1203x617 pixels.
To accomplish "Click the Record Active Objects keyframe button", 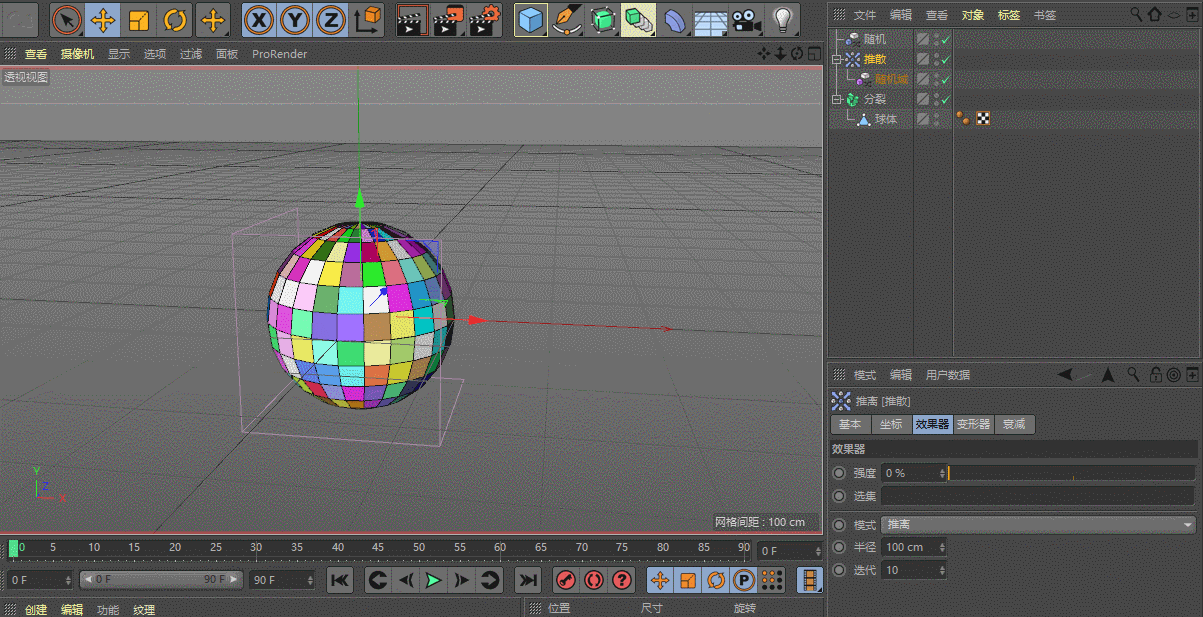I will click(566, 580).
